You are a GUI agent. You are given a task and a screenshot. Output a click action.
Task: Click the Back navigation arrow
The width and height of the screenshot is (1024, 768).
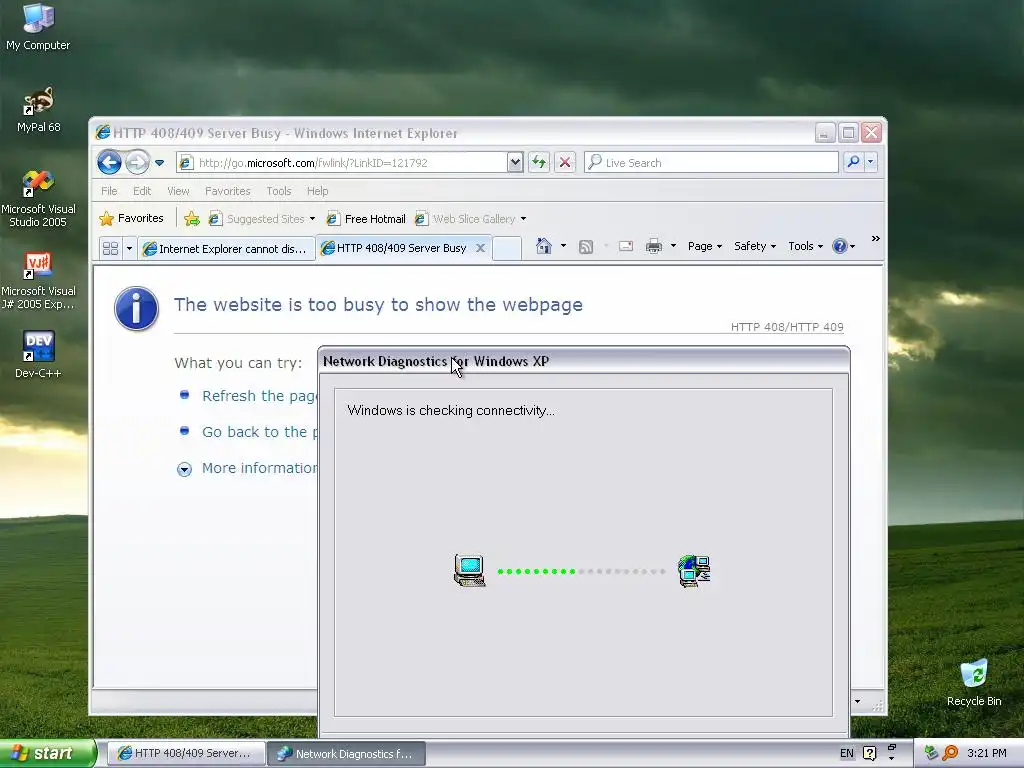[x=109, y=162]
